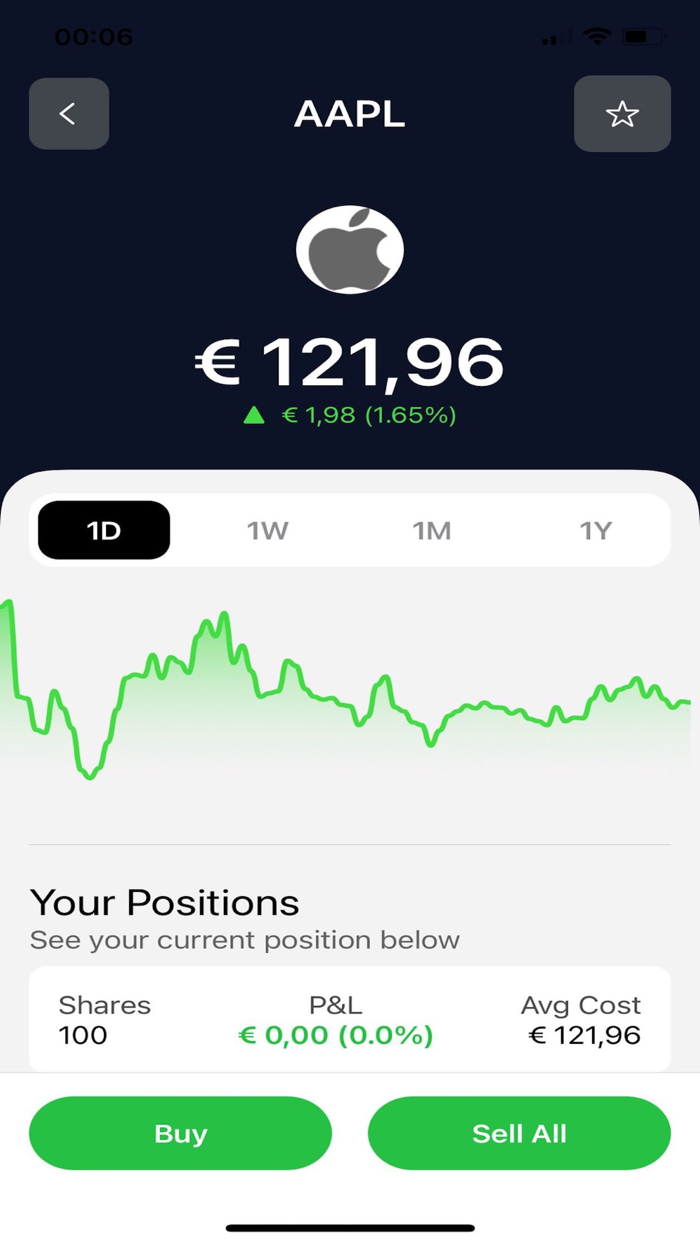Image resolution: width=700 pixels, height=1244 pixels.
Task: Select the 1Y time range
Action: point(596,530)
